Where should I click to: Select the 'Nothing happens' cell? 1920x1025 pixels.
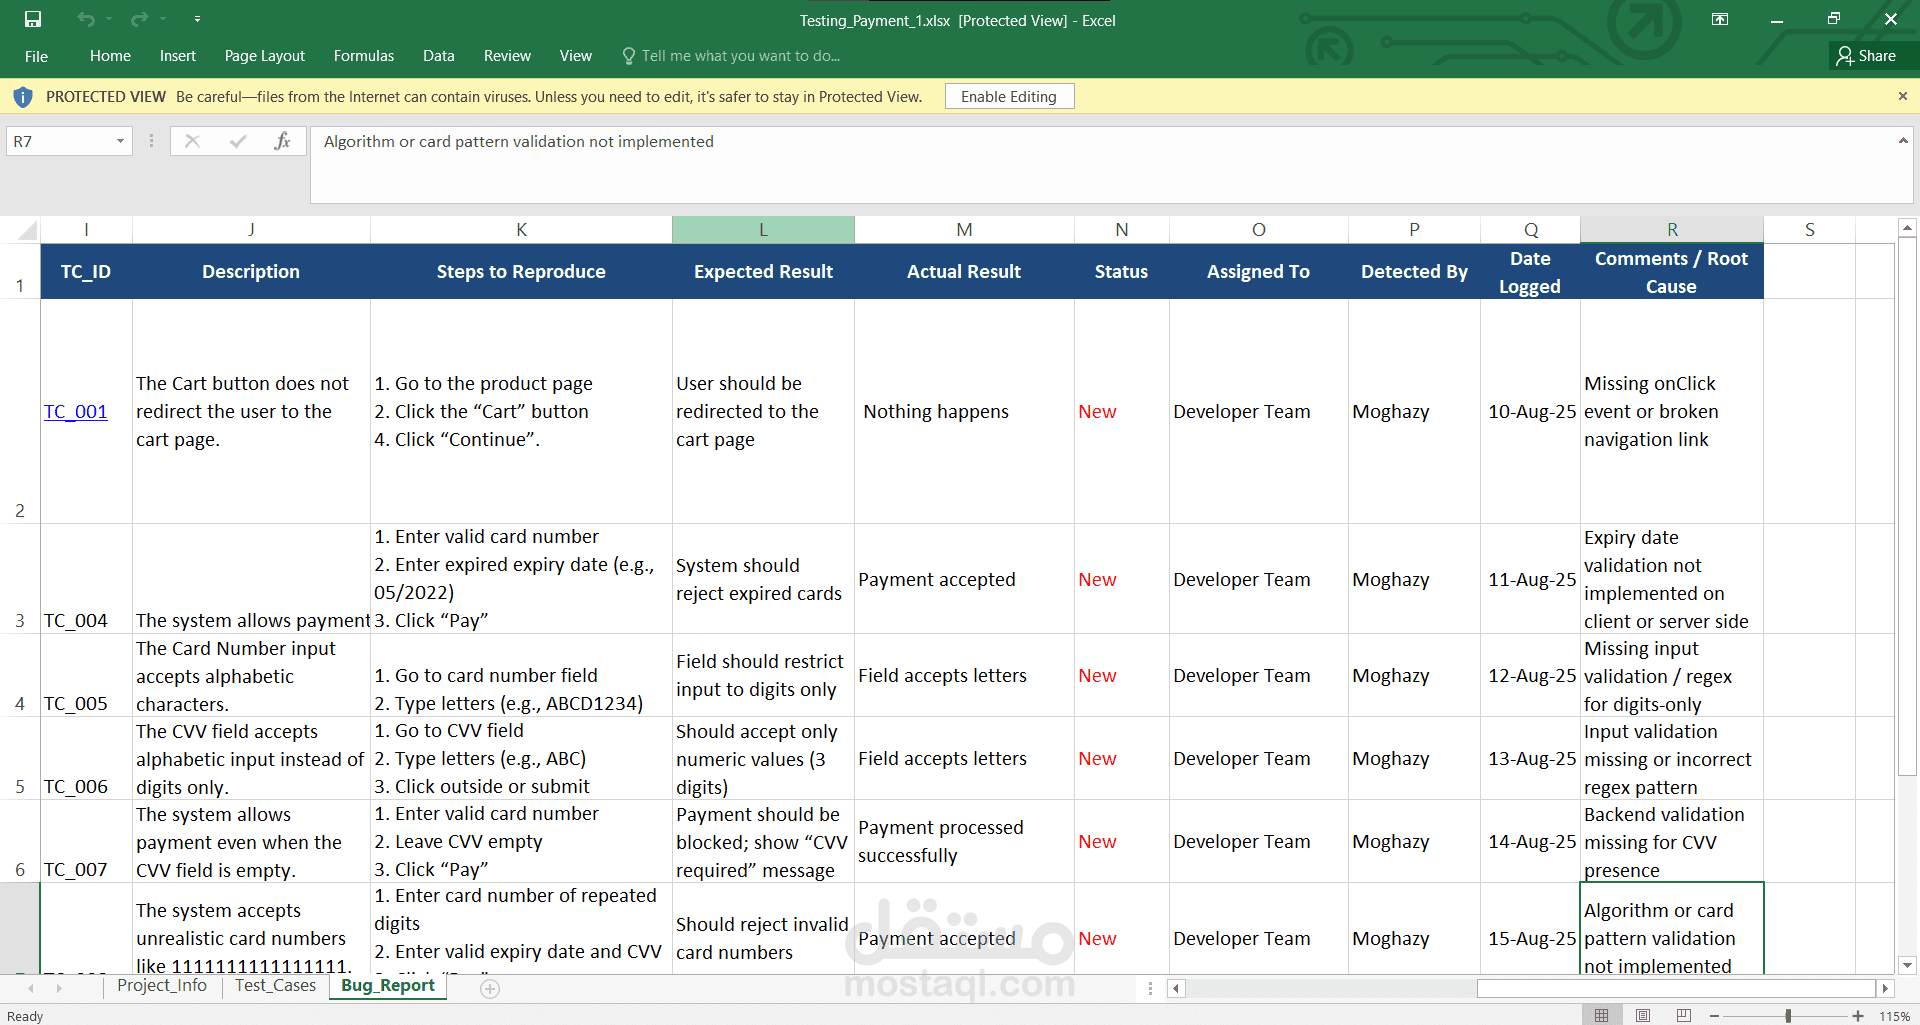pyautogui.click(x=964, y=411)
